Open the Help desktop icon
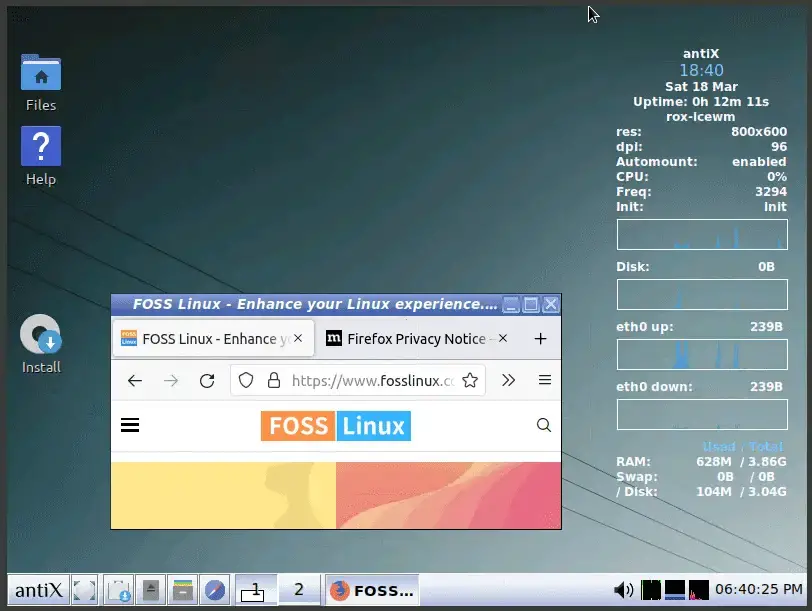 tap(41, 147)
